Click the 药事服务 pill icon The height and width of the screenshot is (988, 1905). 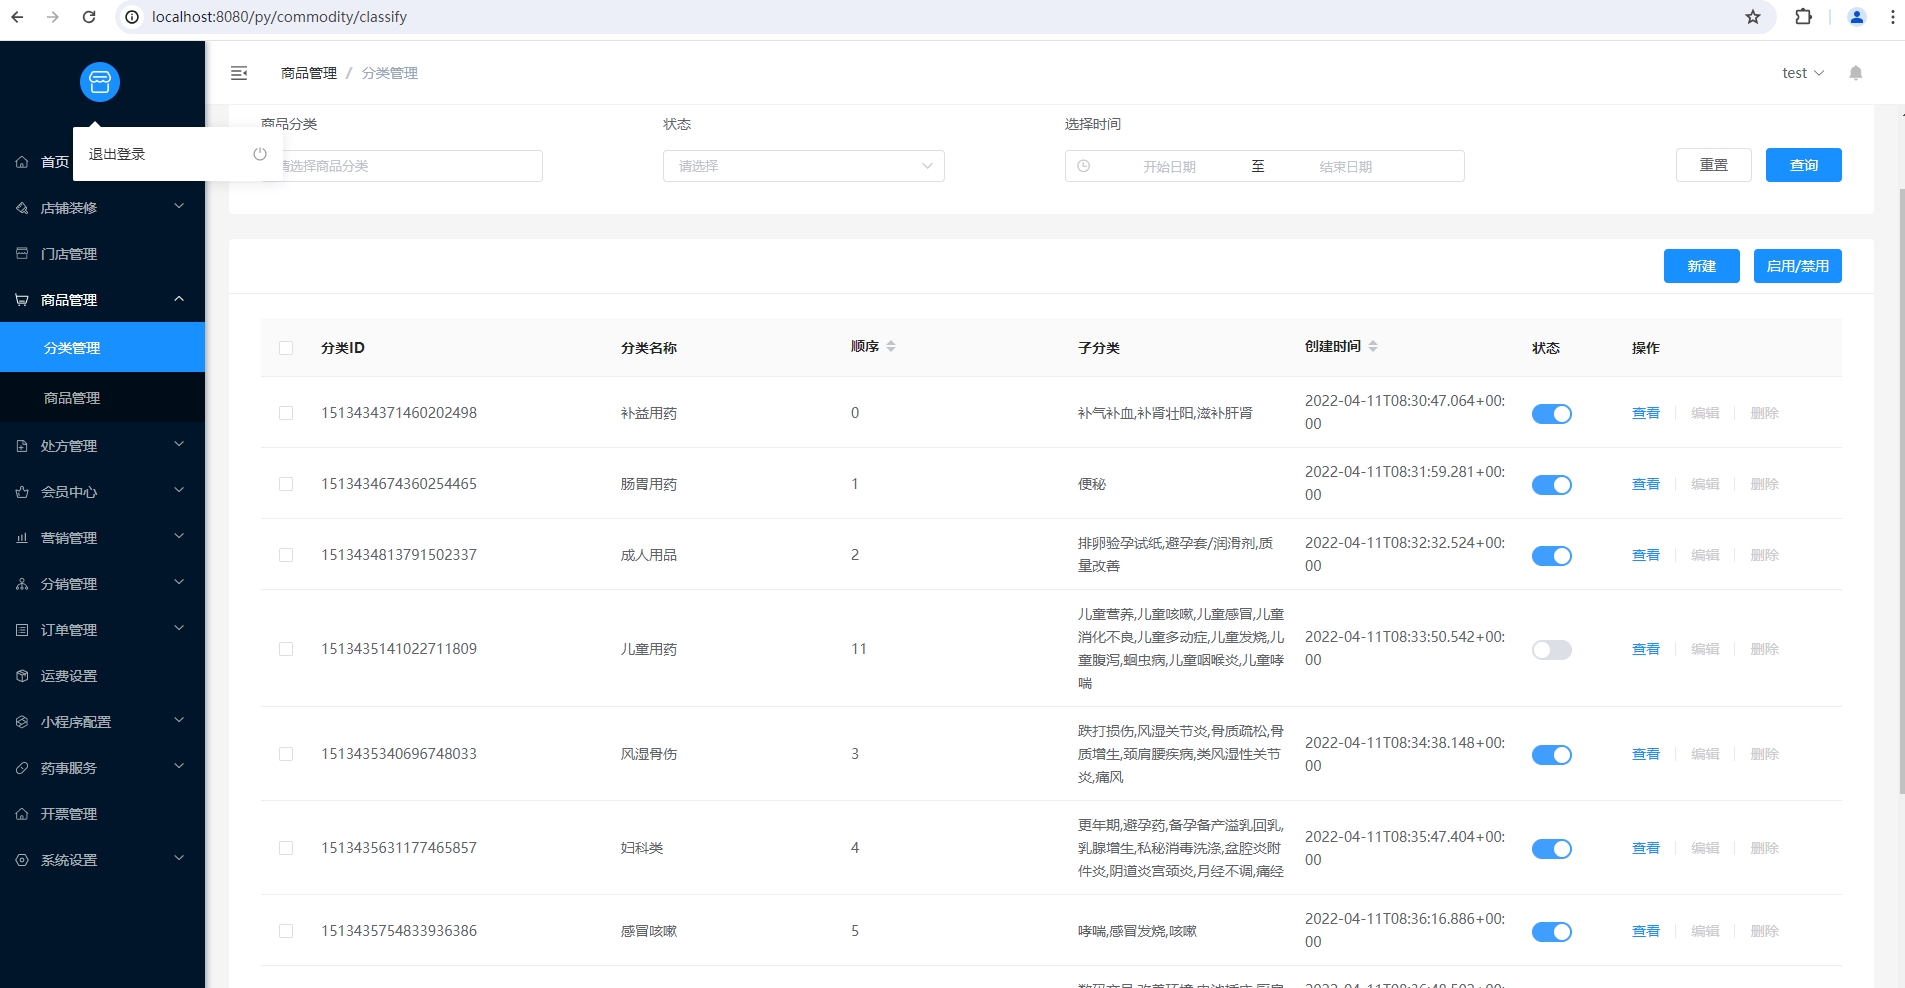[22, 768]
